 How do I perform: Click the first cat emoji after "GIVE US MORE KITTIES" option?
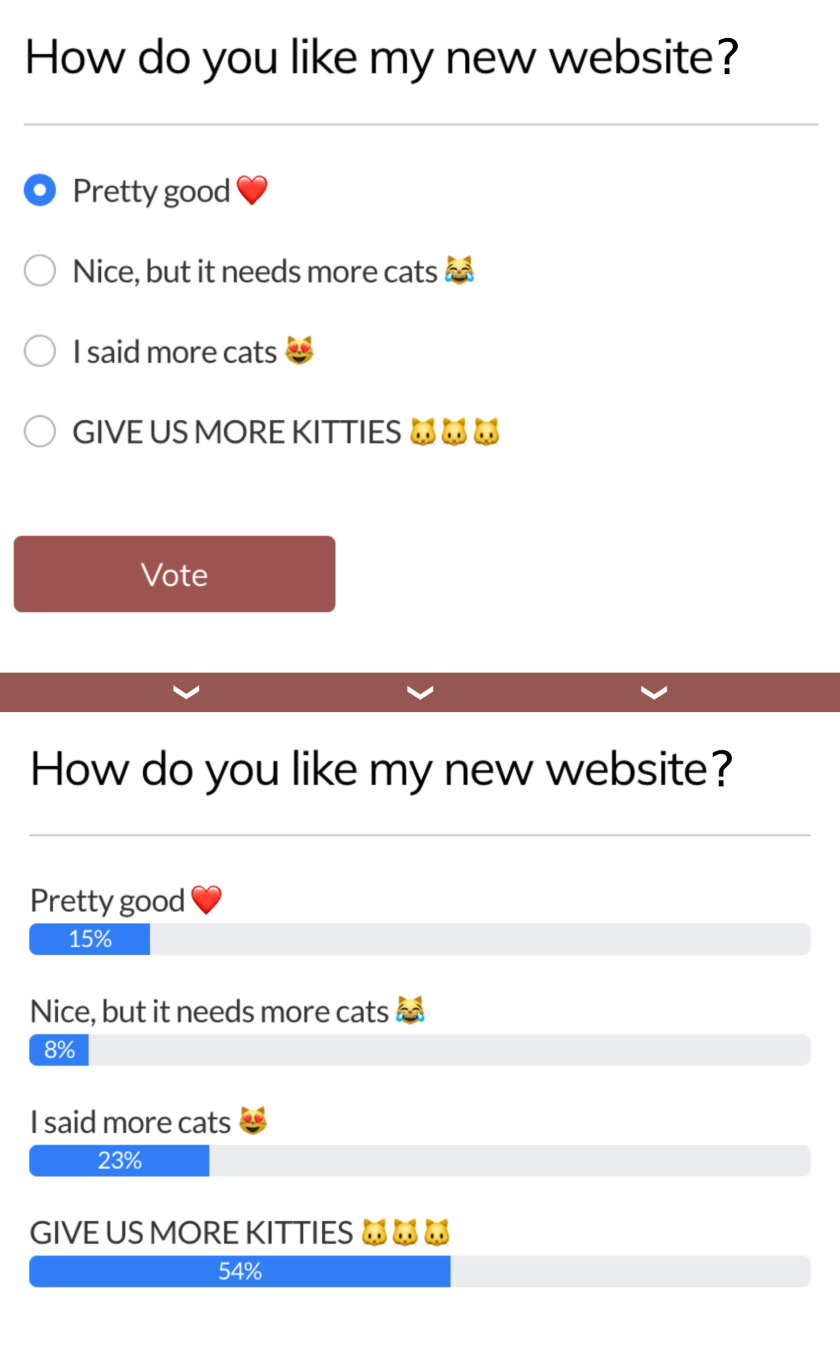pyautogui.click(x=423, y=433)
